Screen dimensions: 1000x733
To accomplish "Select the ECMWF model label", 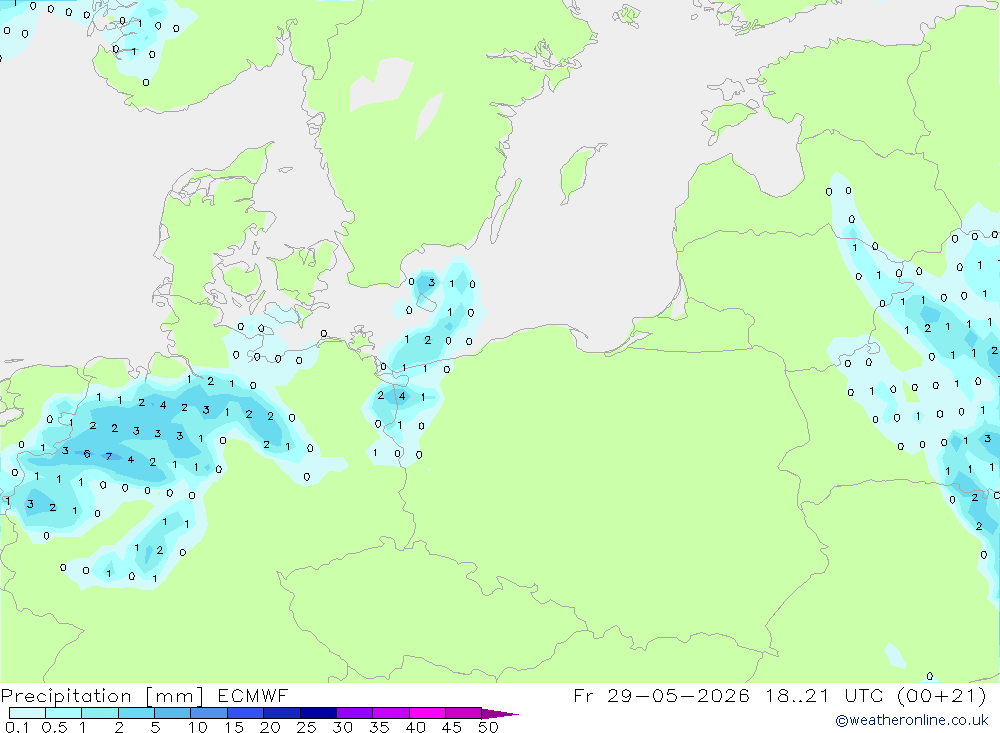I will click(253, 696).
